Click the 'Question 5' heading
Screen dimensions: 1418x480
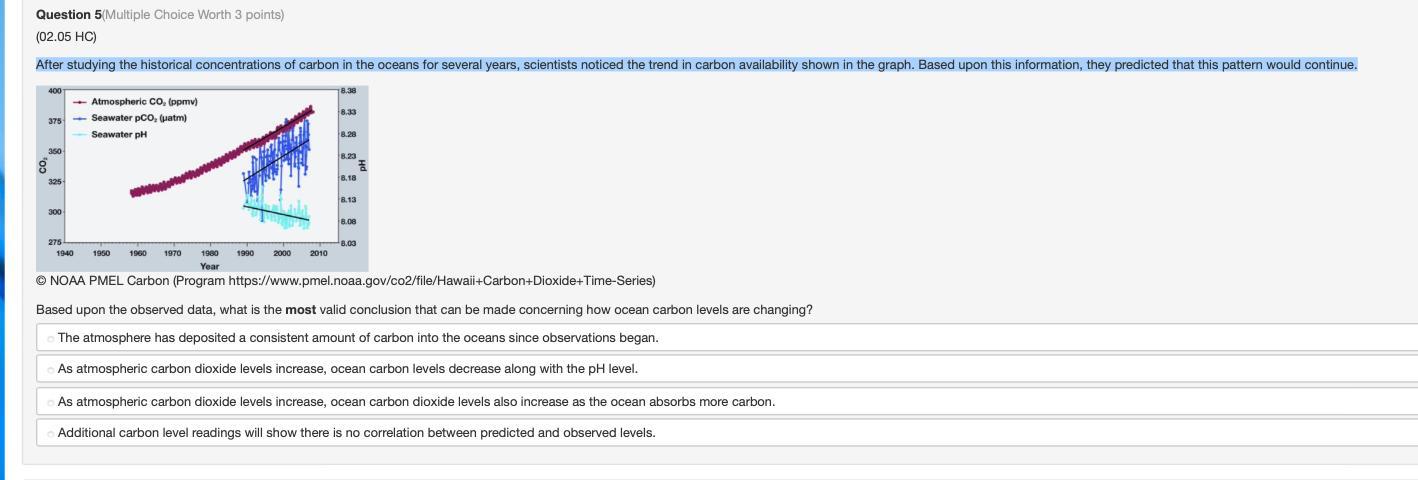point(68,15)
